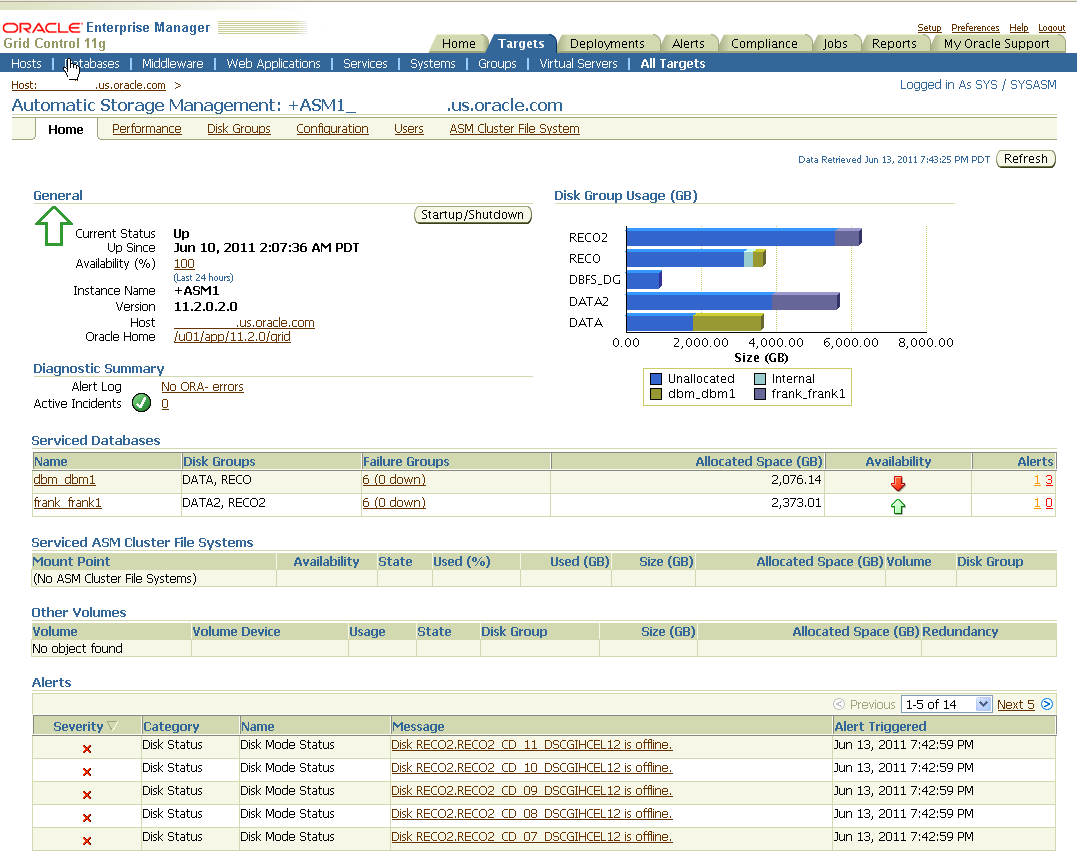The image size is (1077, 867).
Task: Open the No ORA- errors alert log link
Action: click(202, 387)
